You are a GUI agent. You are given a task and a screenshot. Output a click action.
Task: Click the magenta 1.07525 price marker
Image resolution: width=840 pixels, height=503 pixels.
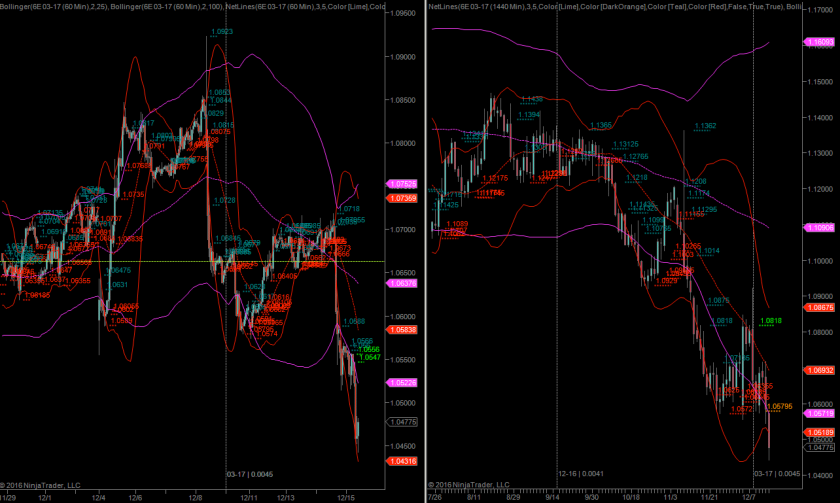coord(401,184)
